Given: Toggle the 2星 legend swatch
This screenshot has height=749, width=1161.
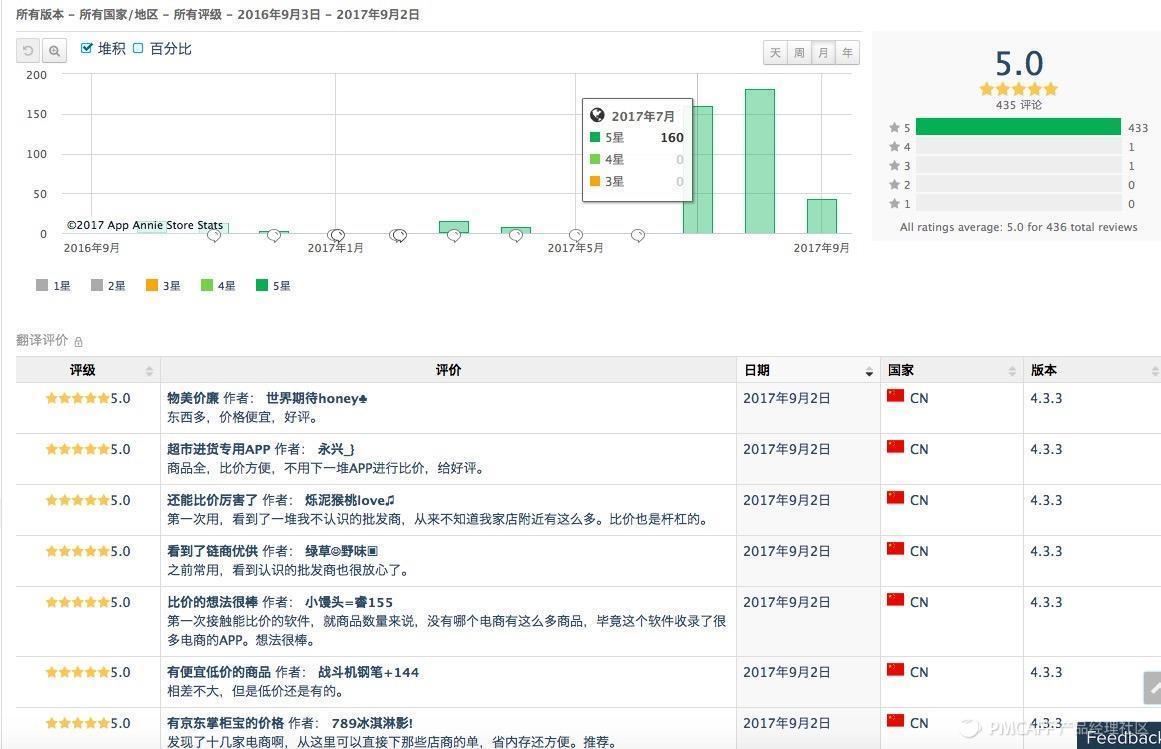Looking at the screenshot, I should point(97,285).
